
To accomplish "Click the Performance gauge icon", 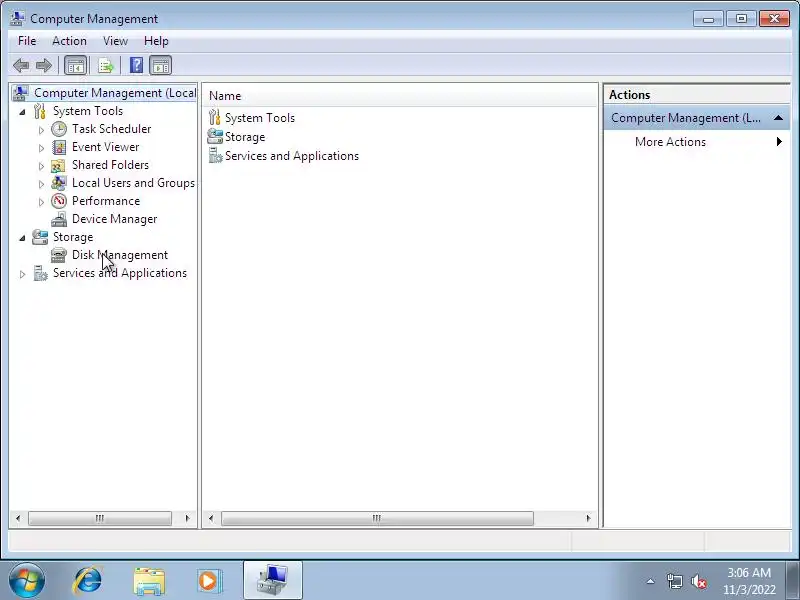I will pyautogui.click(x=59, y=201).
